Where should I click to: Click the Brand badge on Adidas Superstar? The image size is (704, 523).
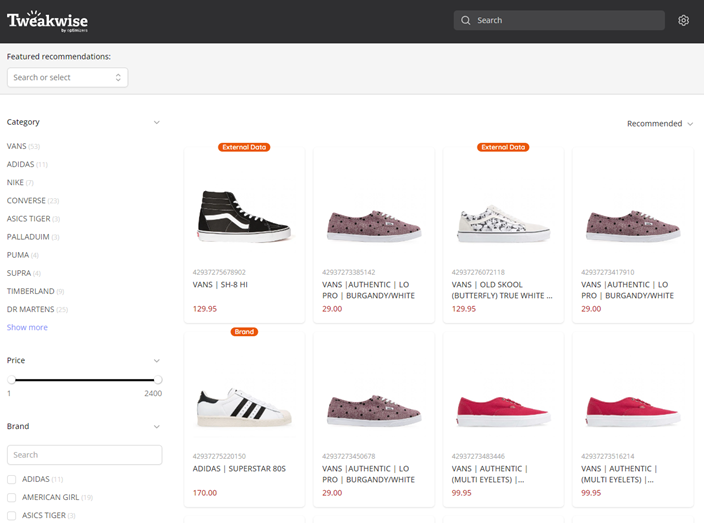pos(244,332)
